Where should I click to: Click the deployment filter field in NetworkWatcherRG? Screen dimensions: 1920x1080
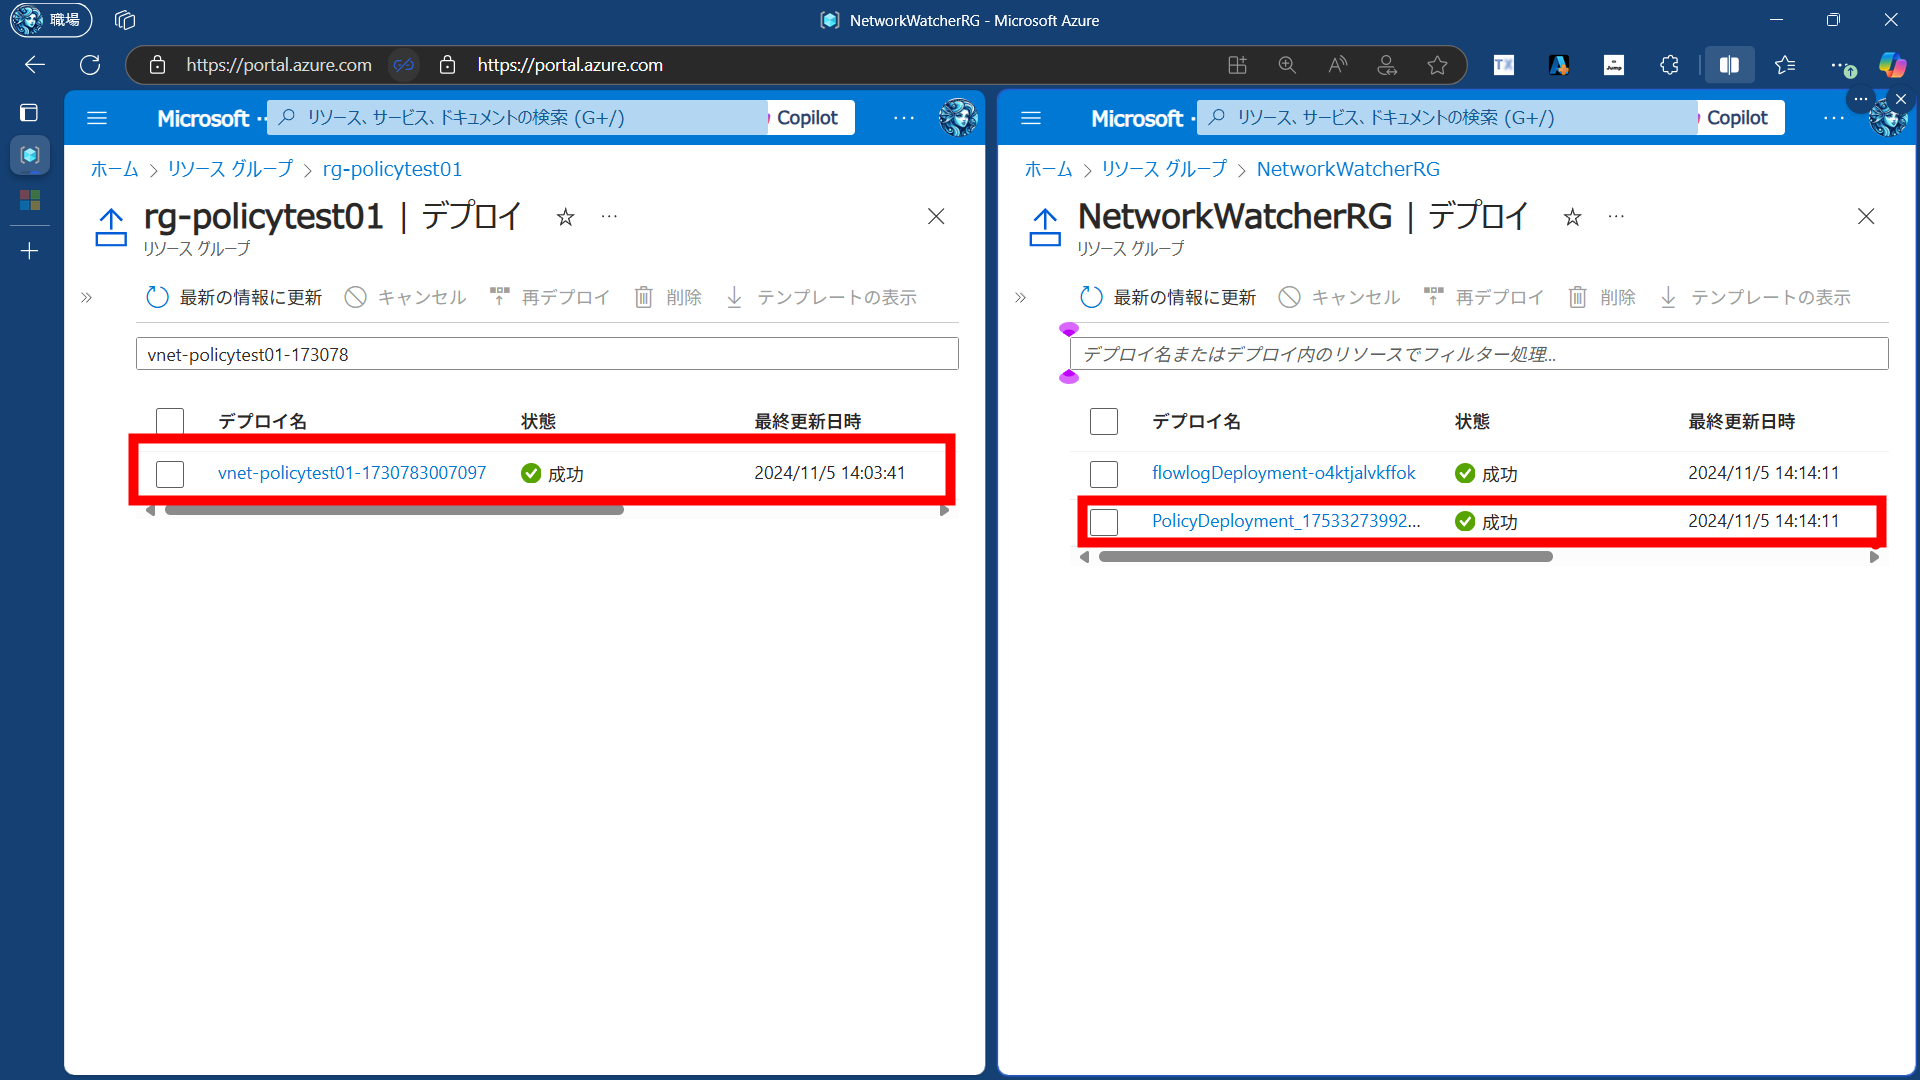[1478, 354]
